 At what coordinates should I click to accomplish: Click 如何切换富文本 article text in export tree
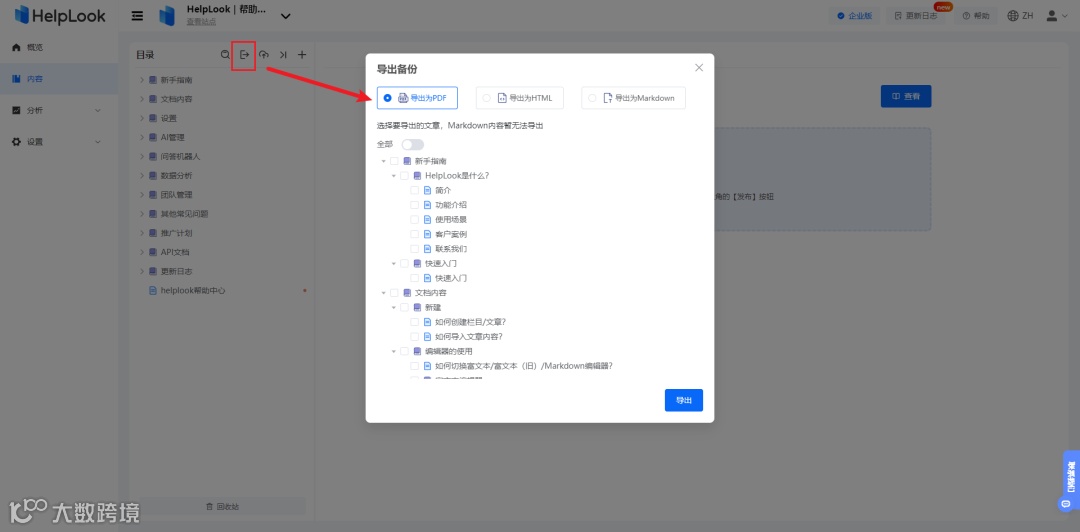(x=524, y=366)
